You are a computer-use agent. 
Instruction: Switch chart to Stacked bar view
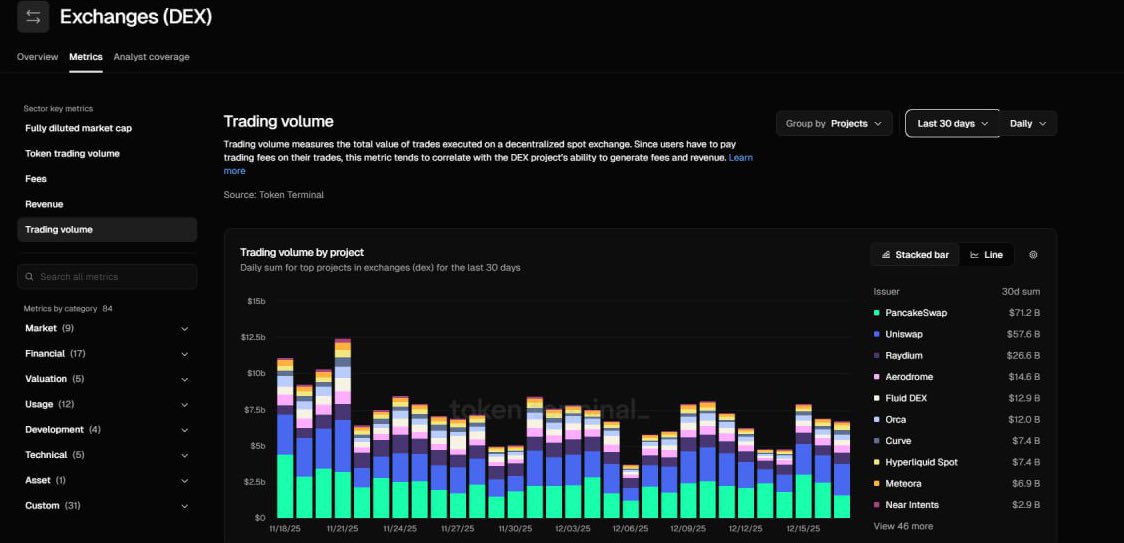(915, 255)
